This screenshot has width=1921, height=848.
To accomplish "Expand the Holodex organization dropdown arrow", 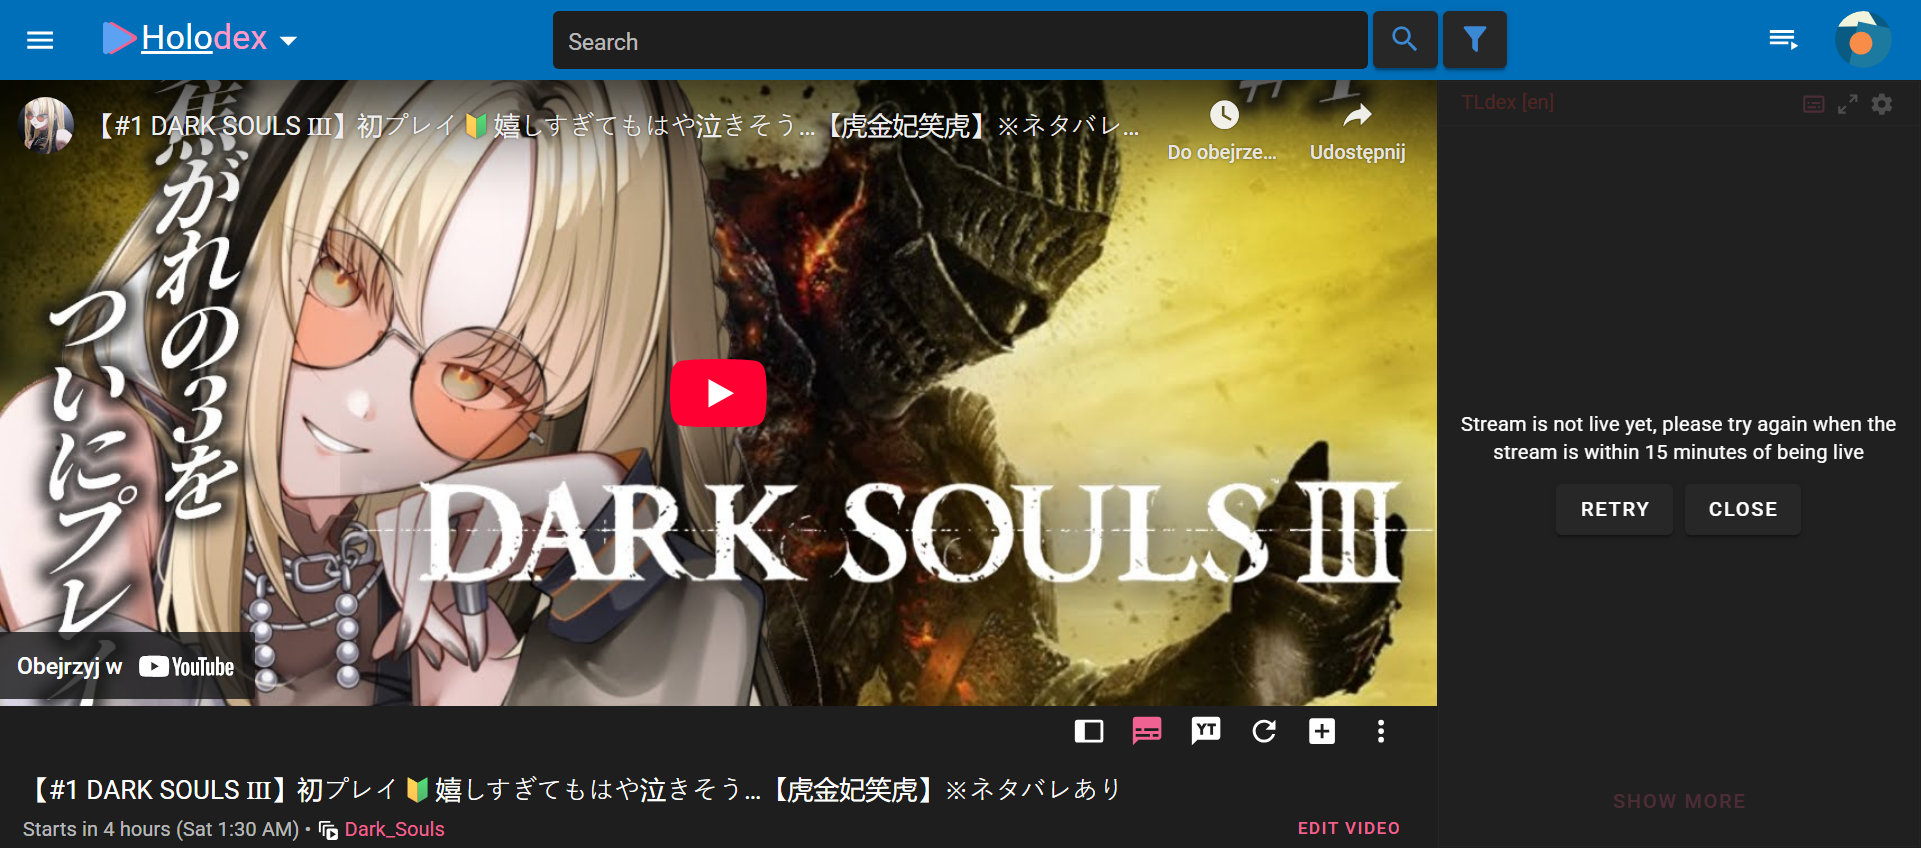I will pyautogui.click(x=289, y=41).
